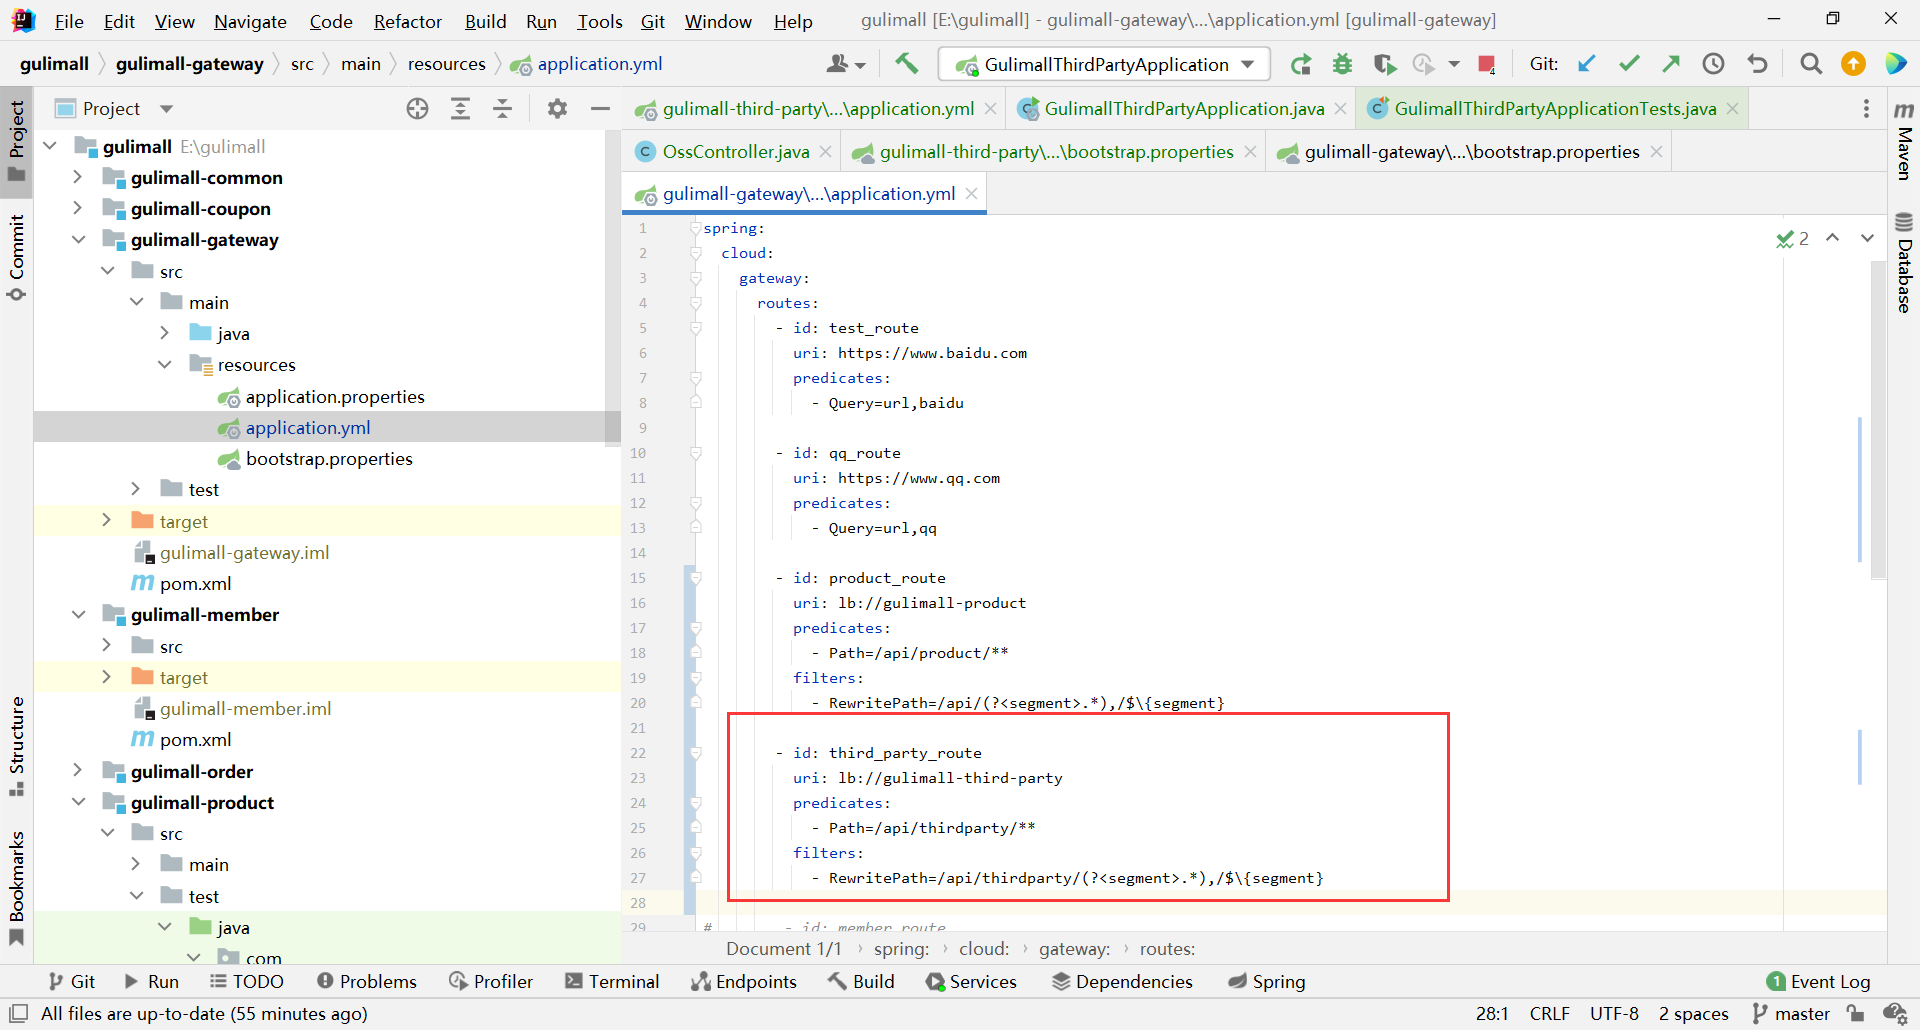Collapse the gulimall-gateway module
The image size is (1920, 1030).
coord(77,240)
